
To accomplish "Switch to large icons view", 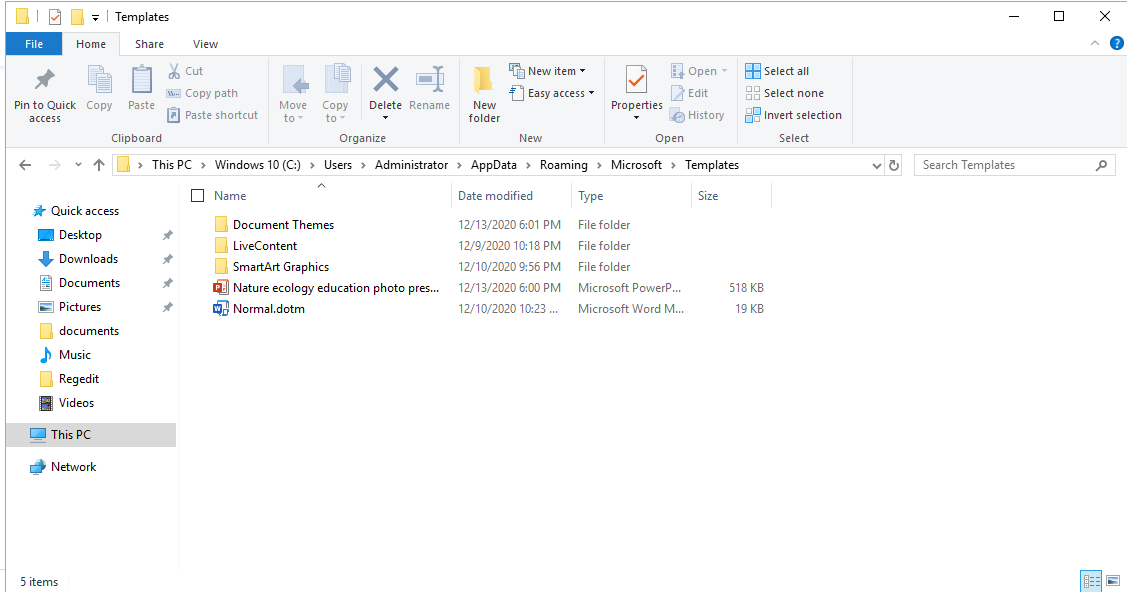I will tap(1113, 581).
